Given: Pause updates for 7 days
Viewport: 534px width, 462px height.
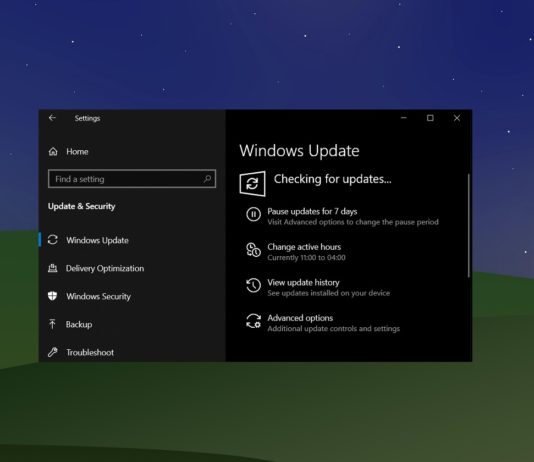Looking at the screenshot, I should coord(312,211).
